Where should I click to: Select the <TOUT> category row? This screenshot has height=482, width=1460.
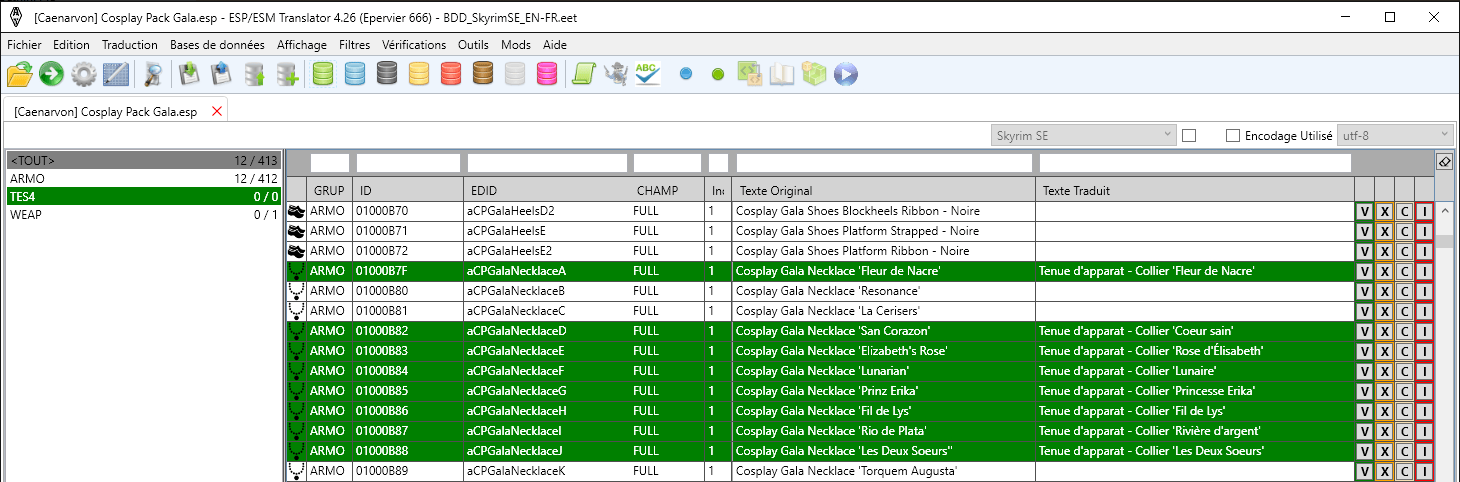pos(144,160)
